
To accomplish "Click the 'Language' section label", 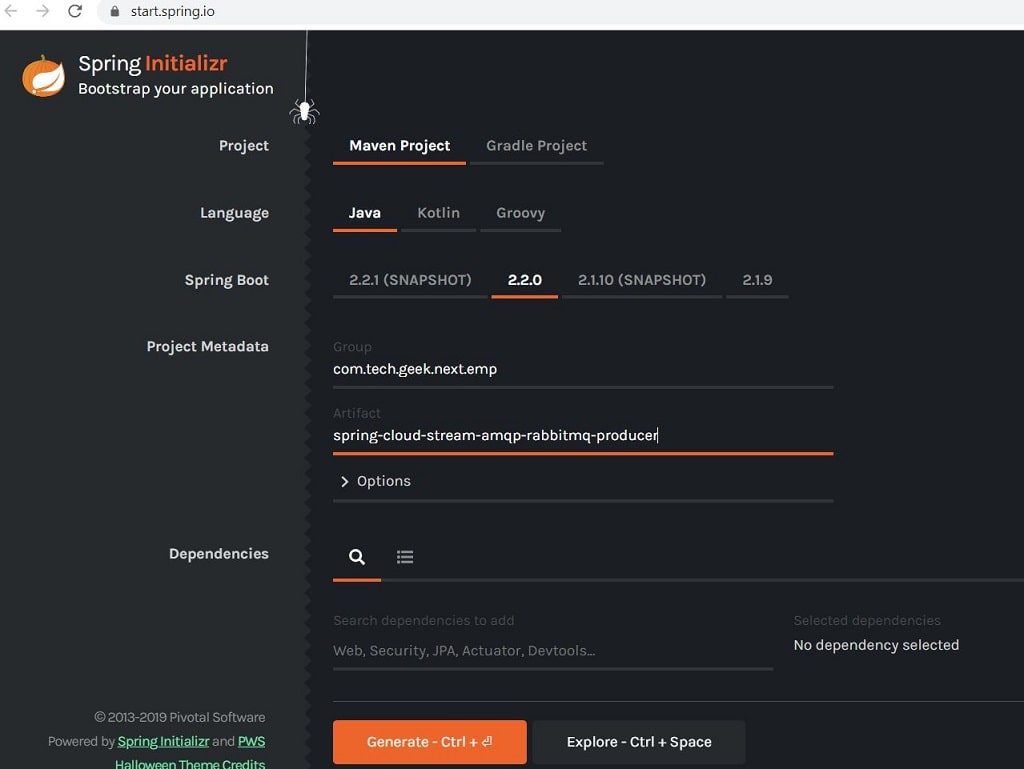I will point(234,213).
